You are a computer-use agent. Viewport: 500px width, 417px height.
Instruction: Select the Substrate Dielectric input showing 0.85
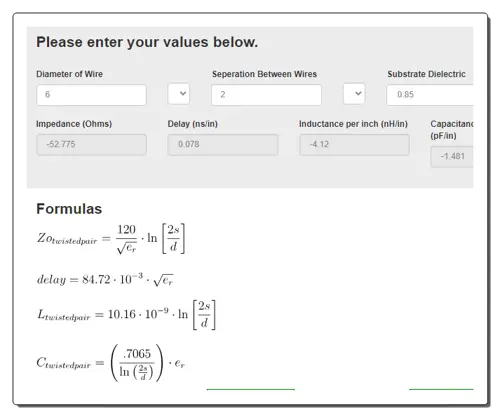(x=430, y=95)
